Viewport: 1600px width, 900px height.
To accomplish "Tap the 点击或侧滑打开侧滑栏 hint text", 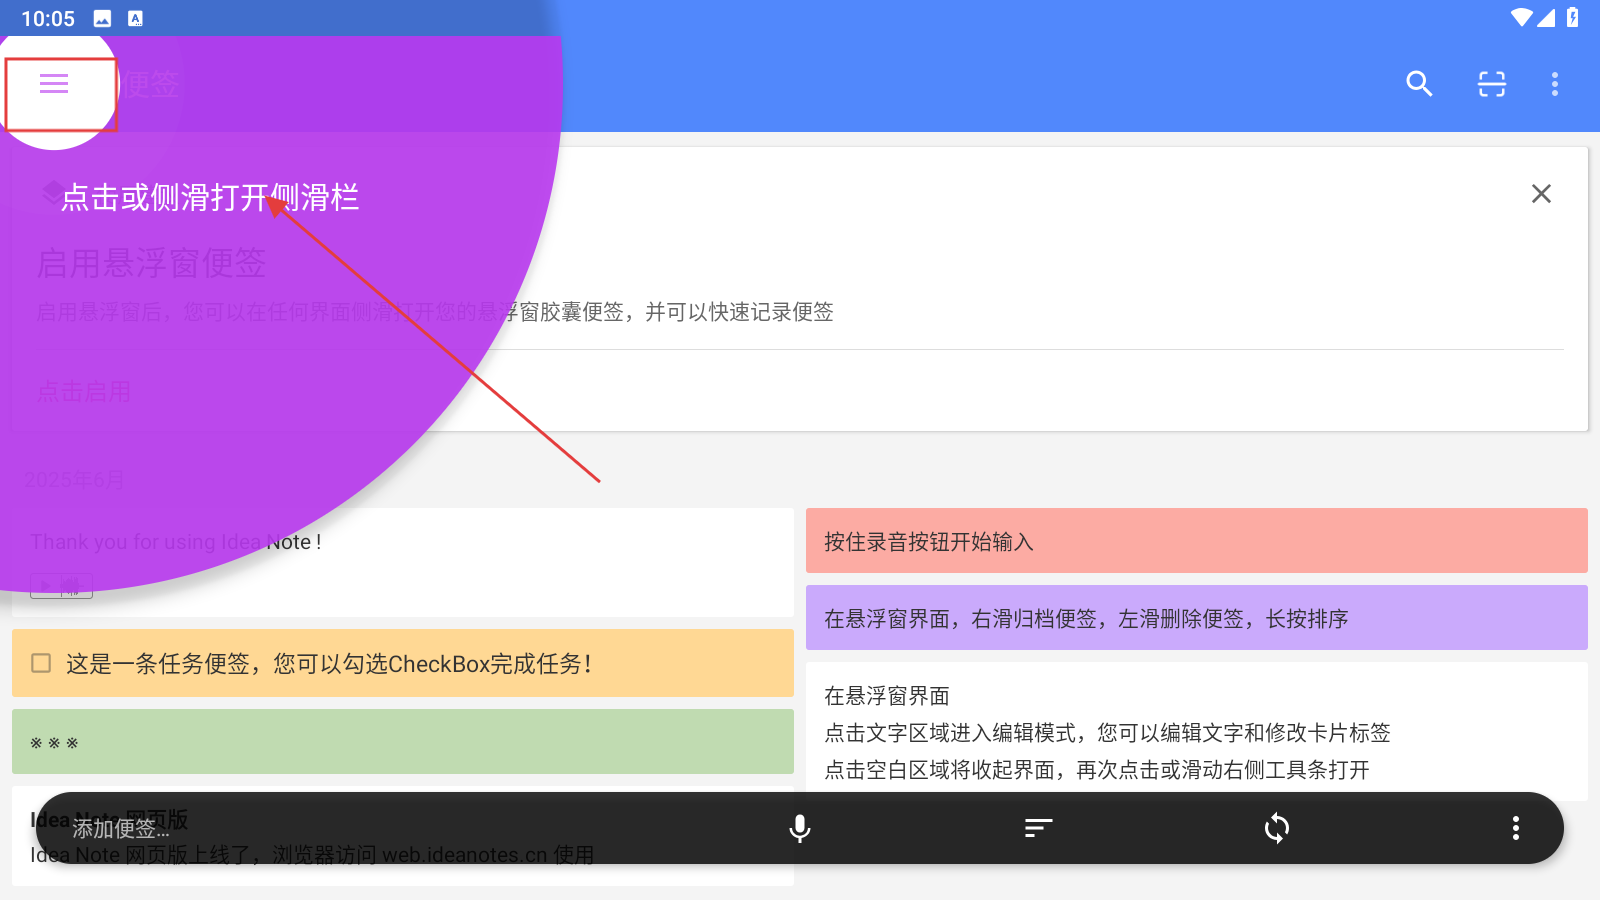I will (210, 198).
